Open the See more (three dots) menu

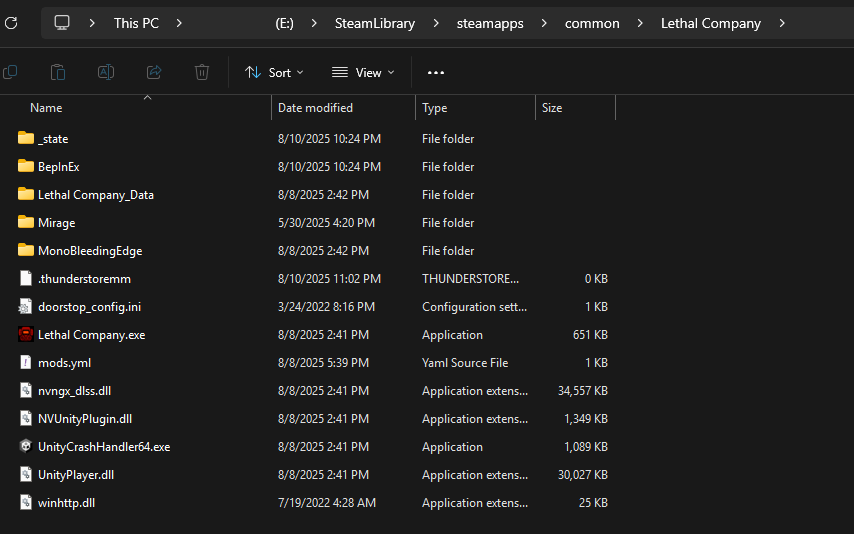click(436, 72)
